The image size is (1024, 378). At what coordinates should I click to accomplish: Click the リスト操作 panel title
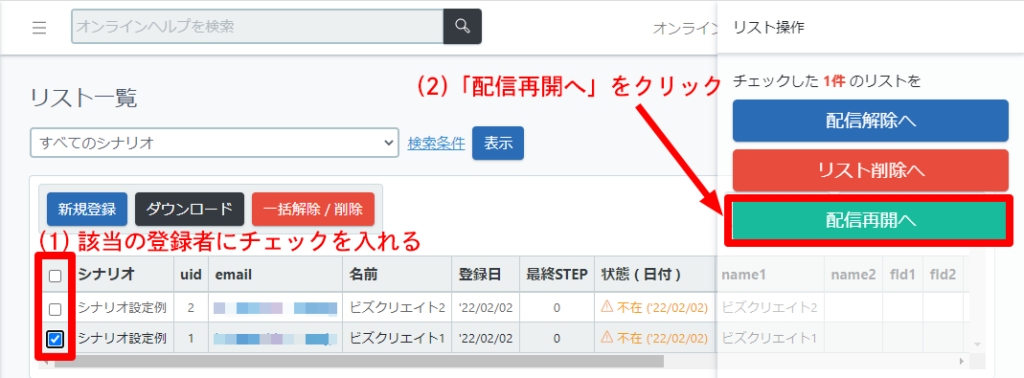768,27
